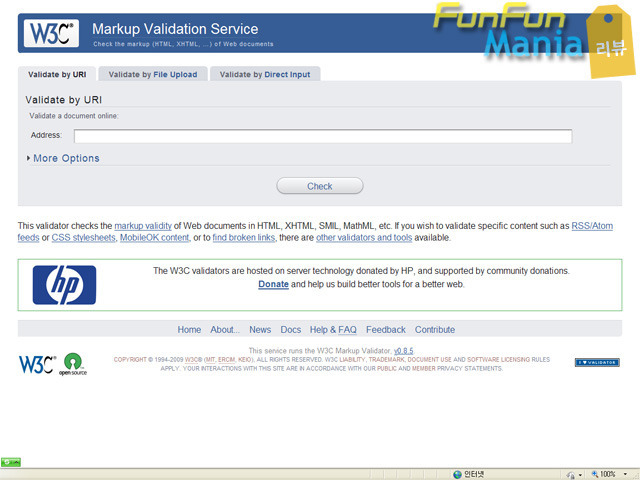Click the 100% zoom level text
This screenshot has height=480, width=640.
point(608,474)
